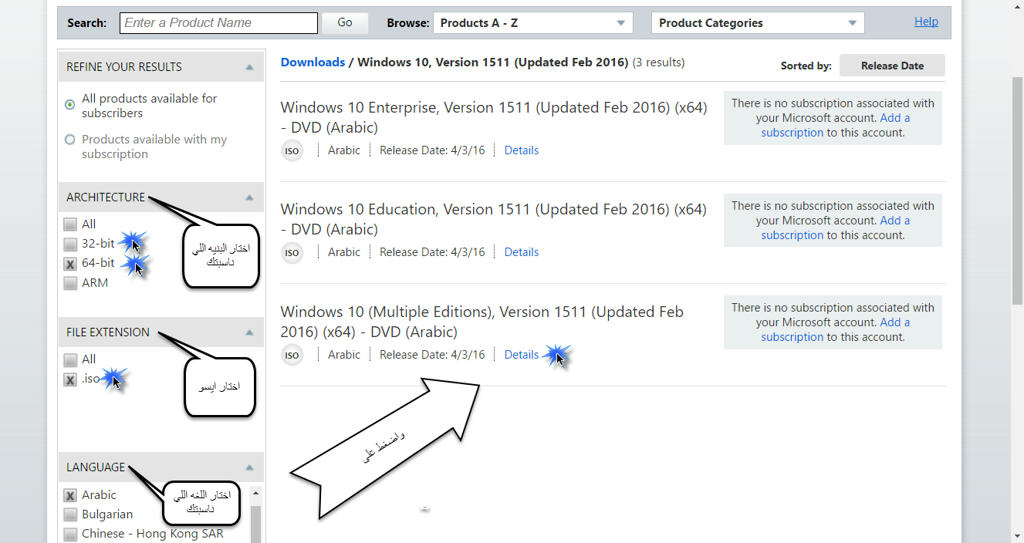Image resolution: width=1024 pixels, height=543 pixels.
Task: Click the language list scroll up arrow
Action: click(x=256, y=493)
